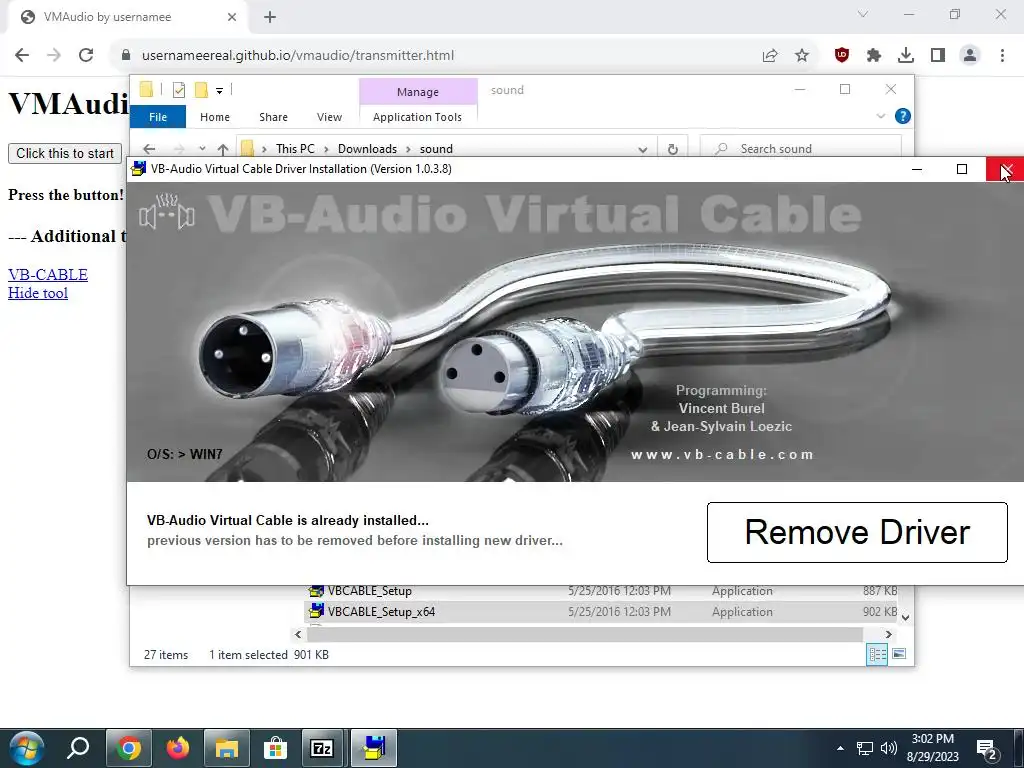The height and width of the screenshot is (768, 1024).
Task: Select Downloads in the breadcrumb path
Action: [367, 149]
